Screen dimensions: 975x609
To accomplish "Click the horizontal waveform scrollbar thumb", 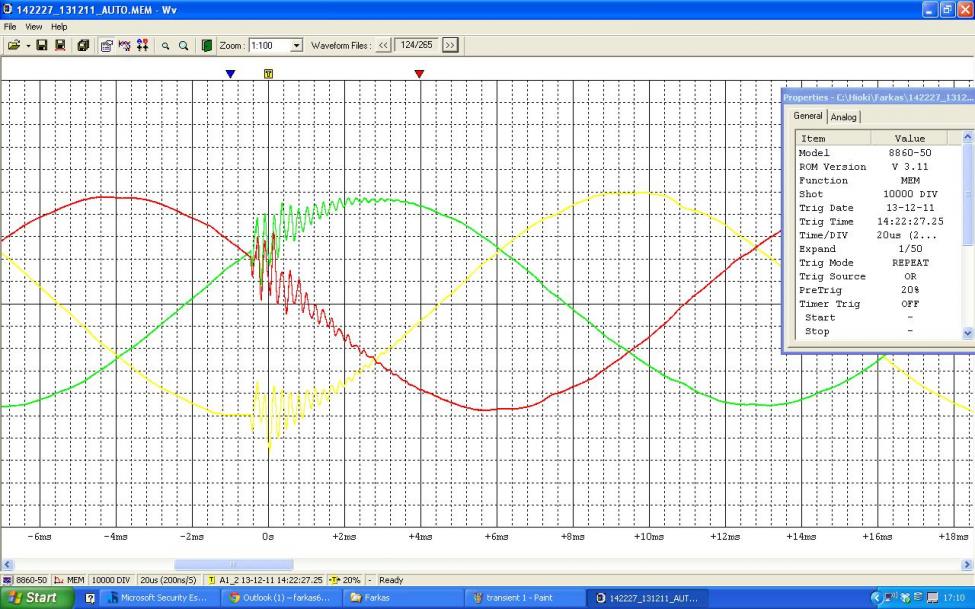I will point(233,565).
